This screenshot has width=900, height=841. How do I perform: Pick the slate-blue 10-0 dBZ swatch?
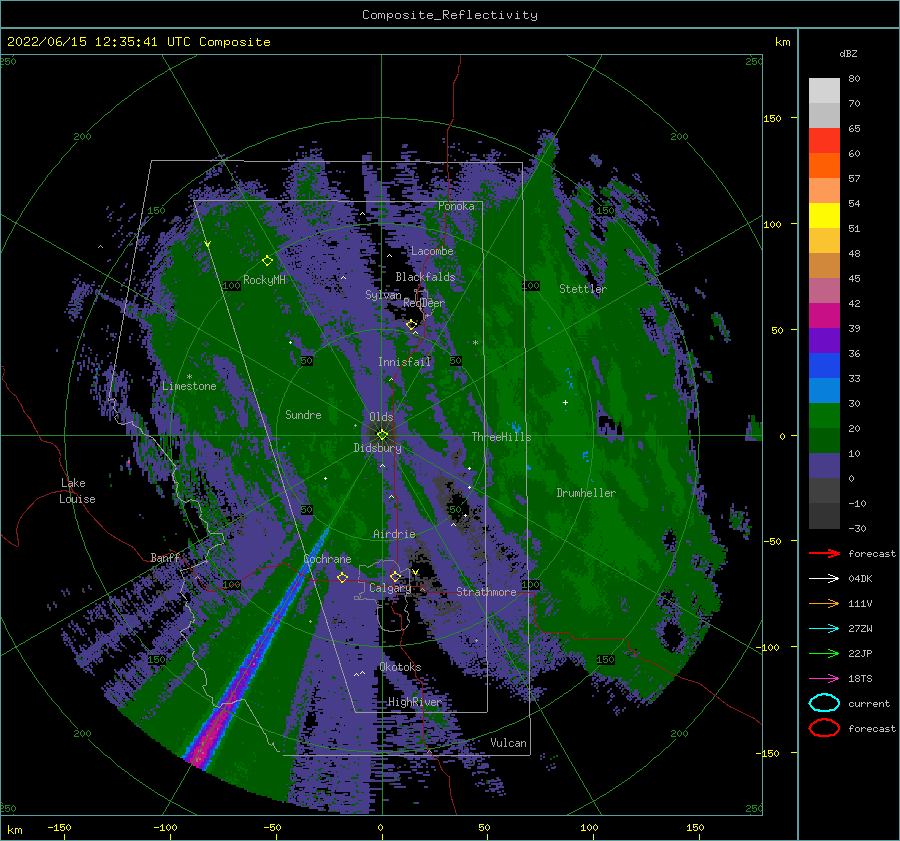click(x=824, y=466)
